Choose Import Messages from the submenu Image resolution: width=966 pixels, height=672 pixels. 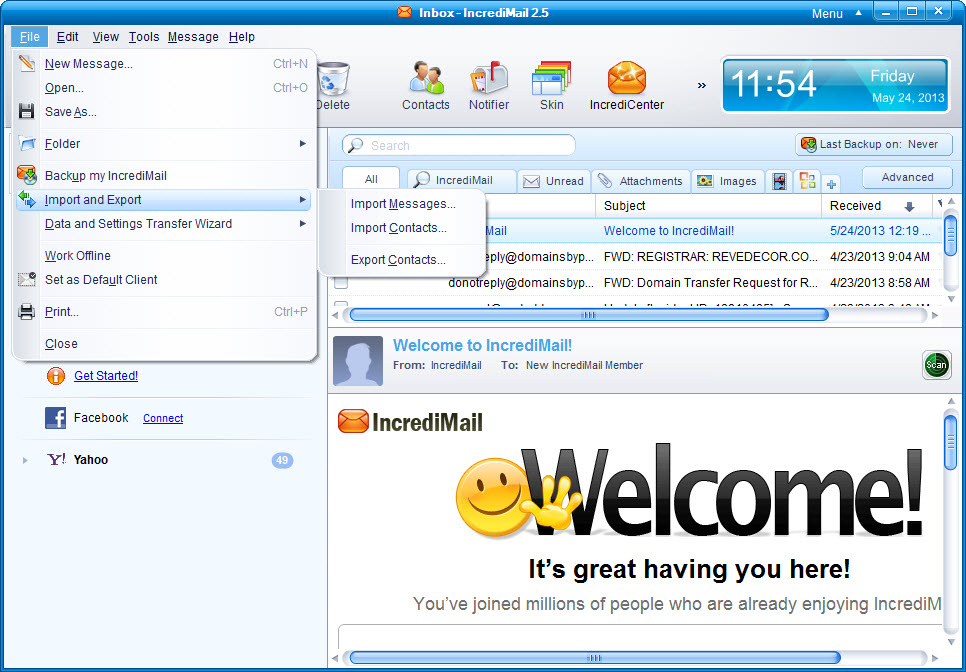click(403, 204)
